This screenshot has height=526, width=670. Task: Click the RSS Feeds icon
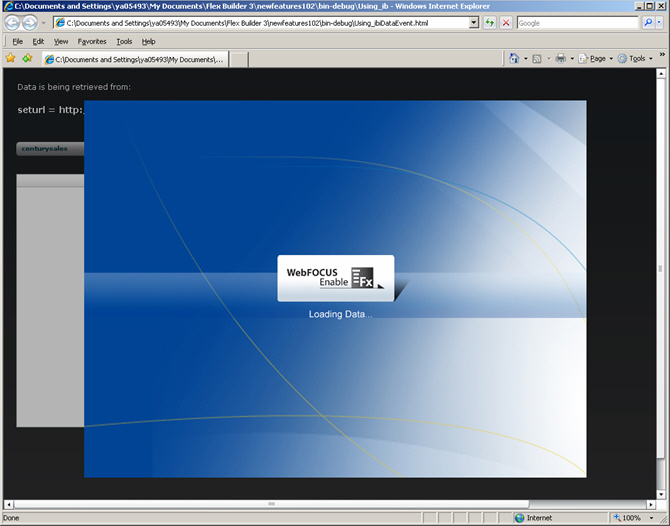(x=537, y=59)
